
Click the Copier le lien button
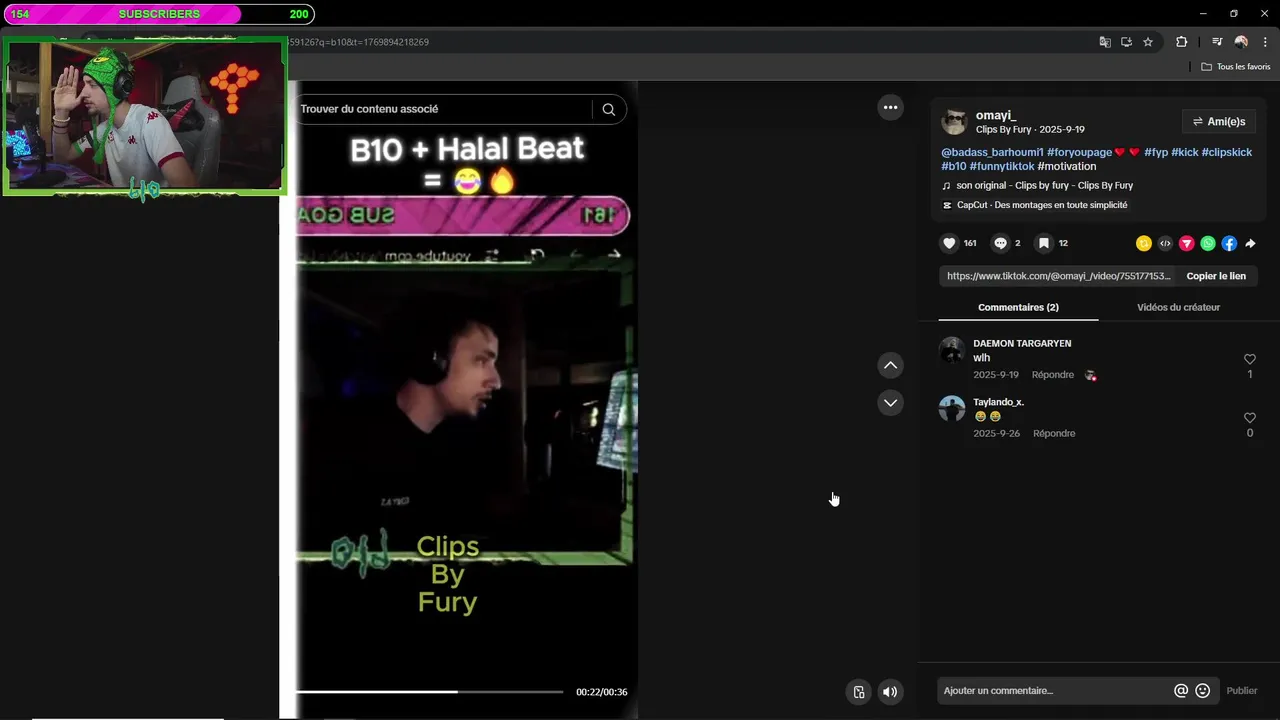coord(1216,276)
